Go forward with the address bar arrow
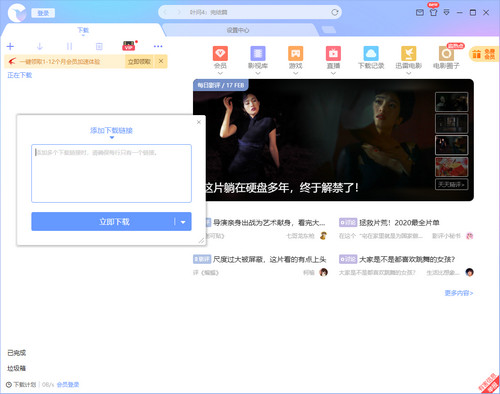Viewport: 500px width, 394px height. (x=179, y=12)
